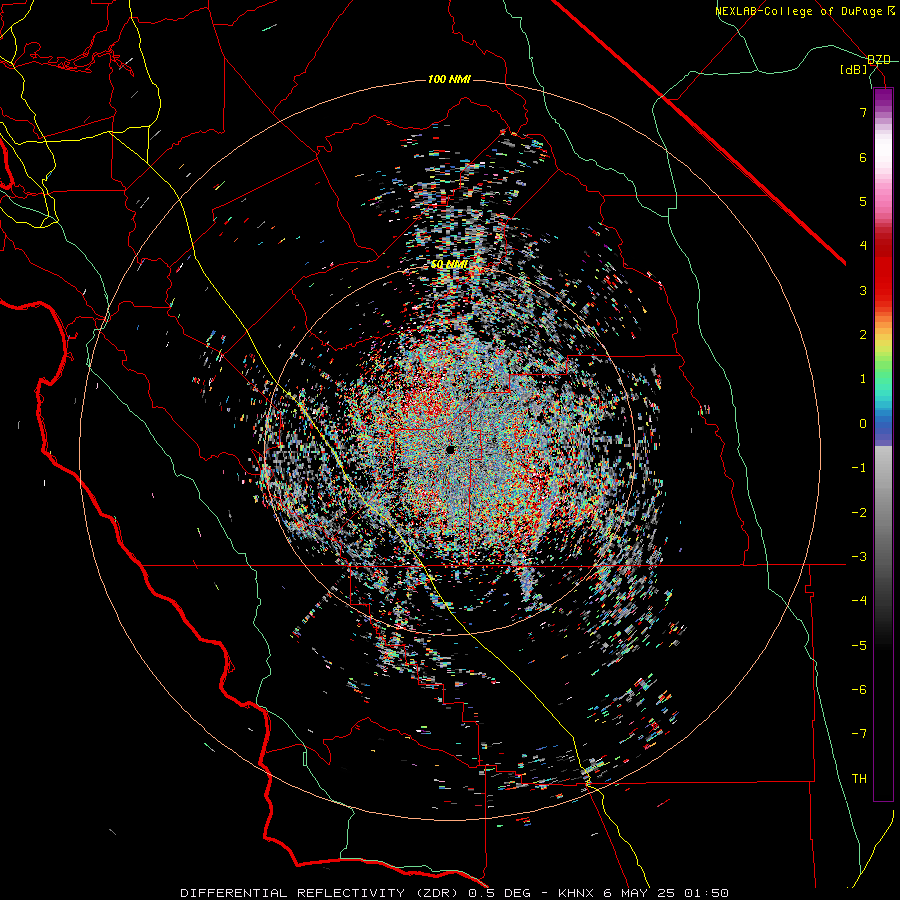Click the 2 value on the ZDR scale
This screenshot has width=900, height=900.
tap(863, 335)
